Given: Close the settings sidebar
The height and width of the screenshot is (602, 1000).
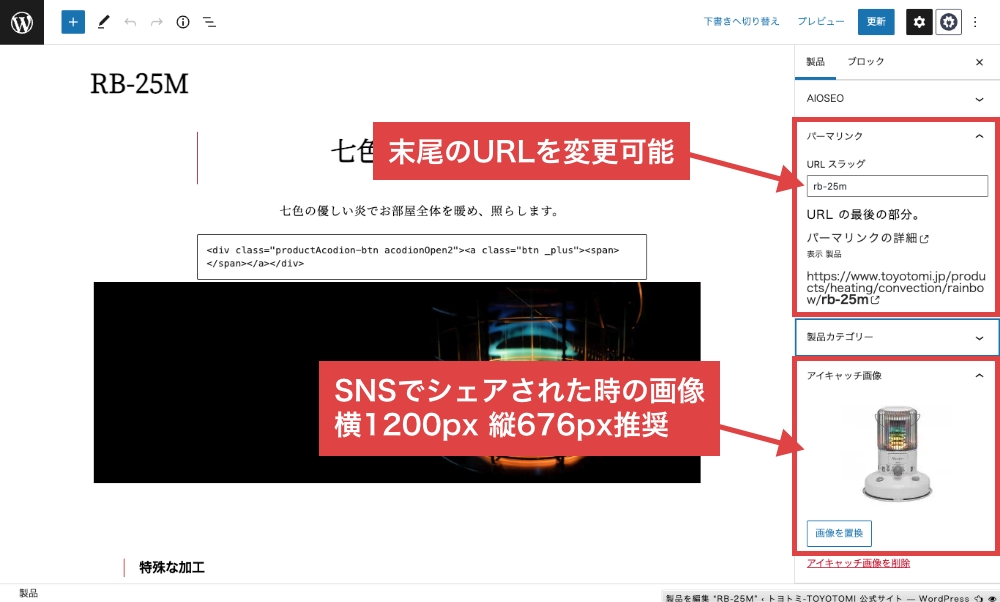Looking at the screenshot, I should click(980, 62).
